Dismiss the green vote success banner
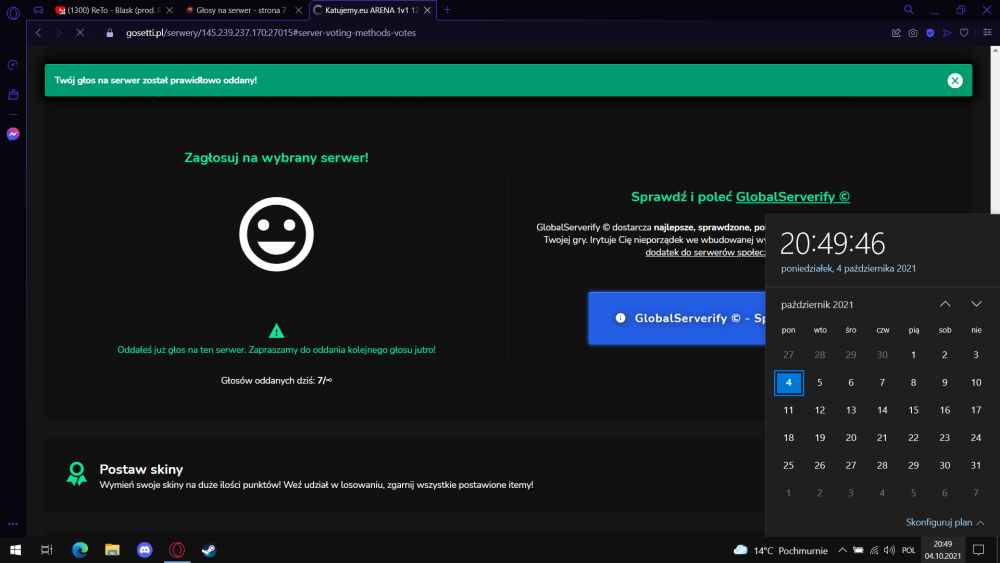 pos(955,80)
